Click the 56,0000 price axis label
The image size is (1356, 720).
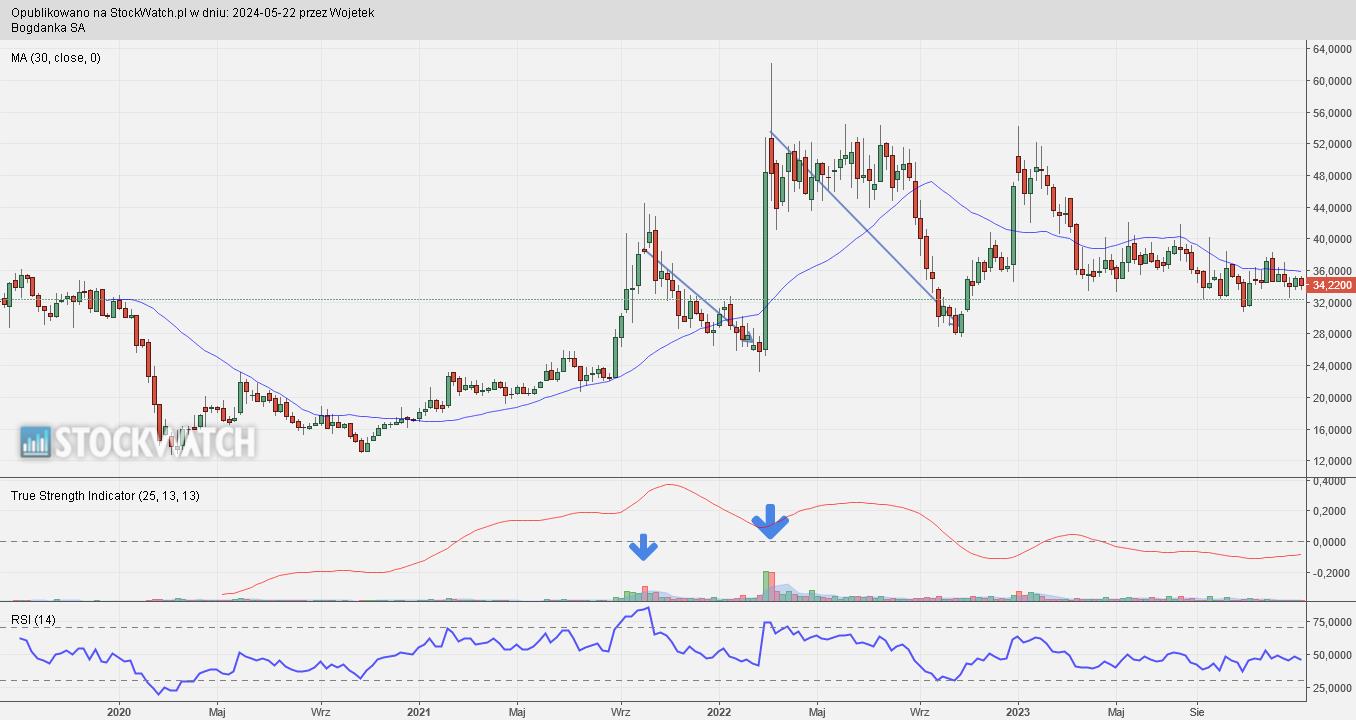[1333, 113]
